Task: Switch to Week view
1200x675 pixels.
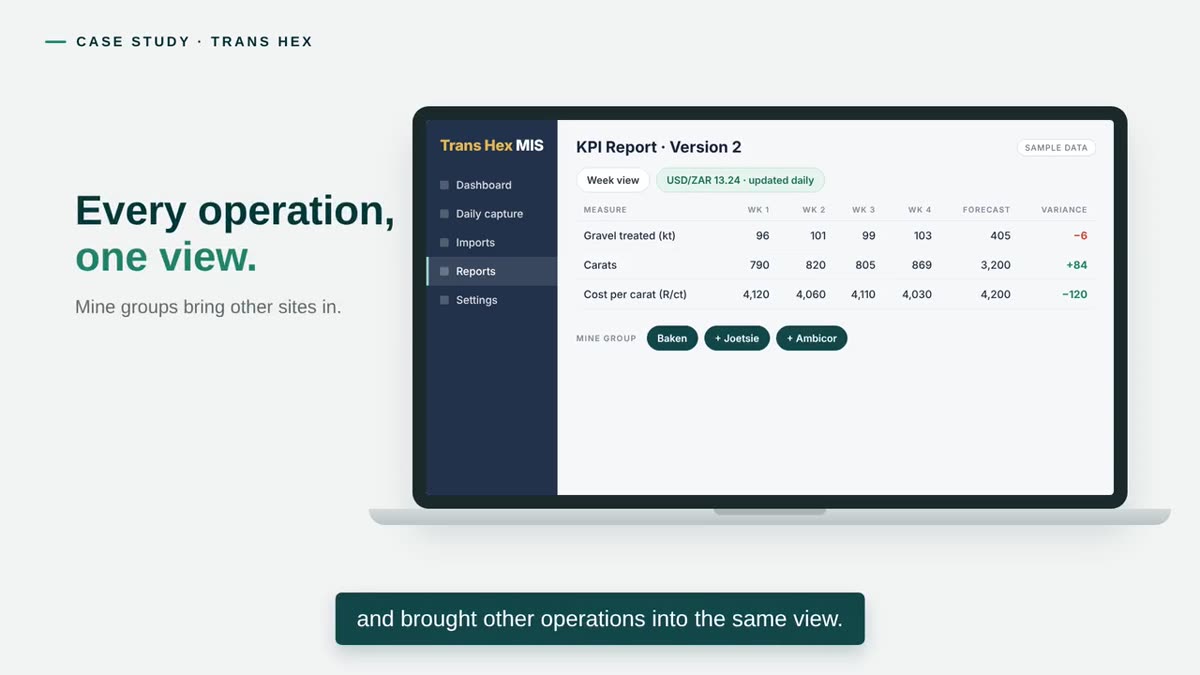Action: pyautogui.click(x=613, y=180)
